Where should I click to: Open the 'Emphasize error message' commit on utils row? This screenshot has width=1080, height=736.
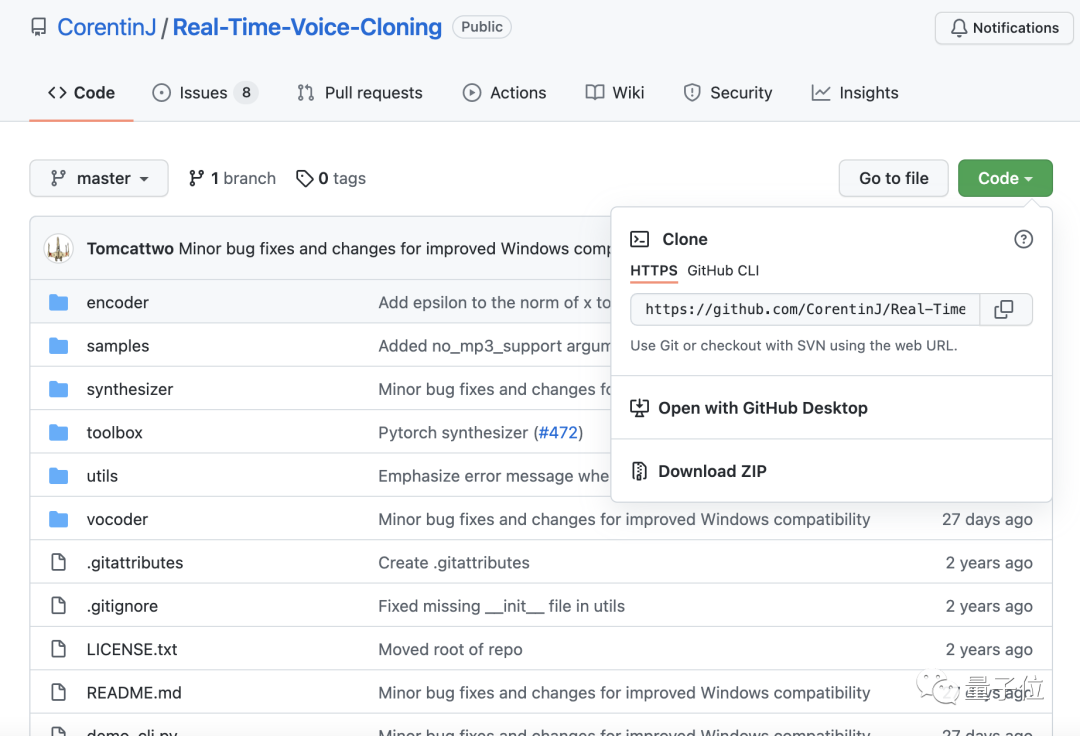[x=494, y=476]
